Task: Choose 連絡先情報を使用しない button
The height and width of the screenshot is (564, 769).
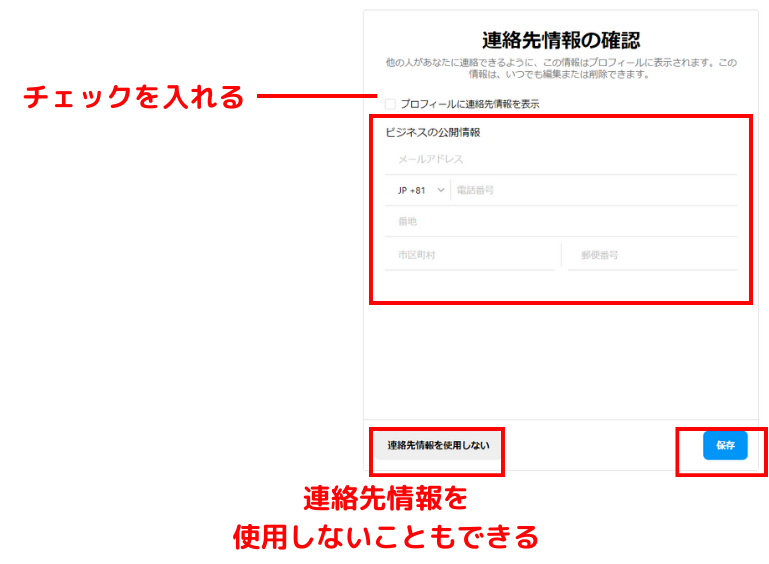Action: [438, 445]
